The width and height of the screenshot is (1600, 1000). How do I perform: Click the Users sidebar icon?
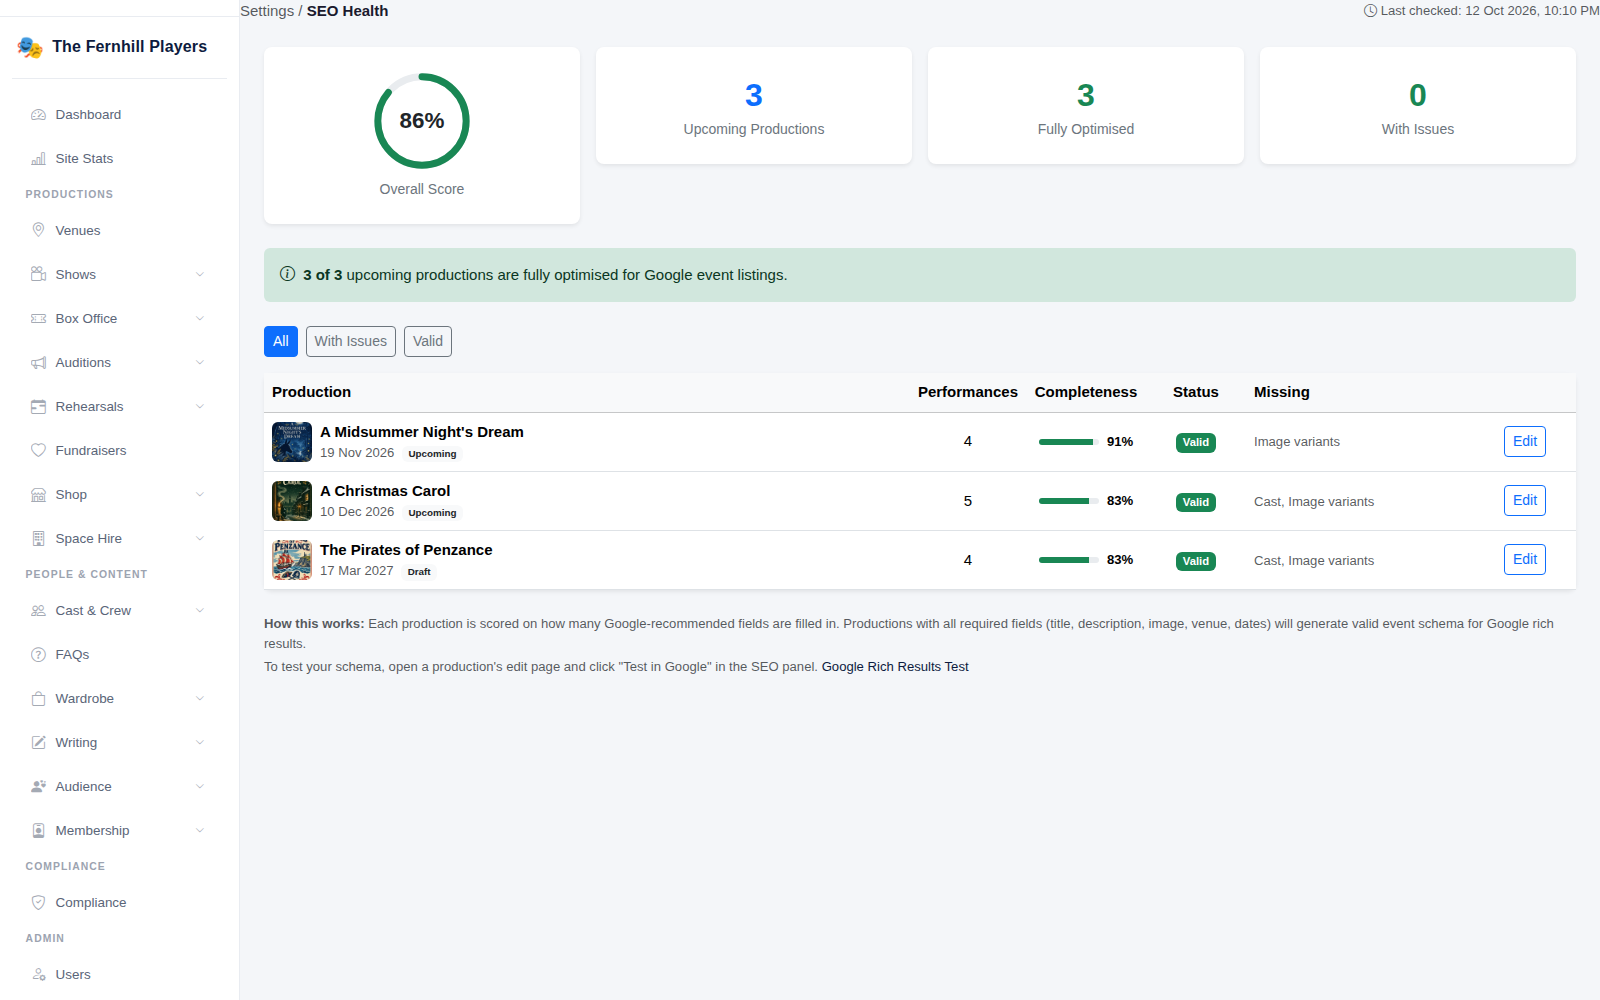[38, 975]
